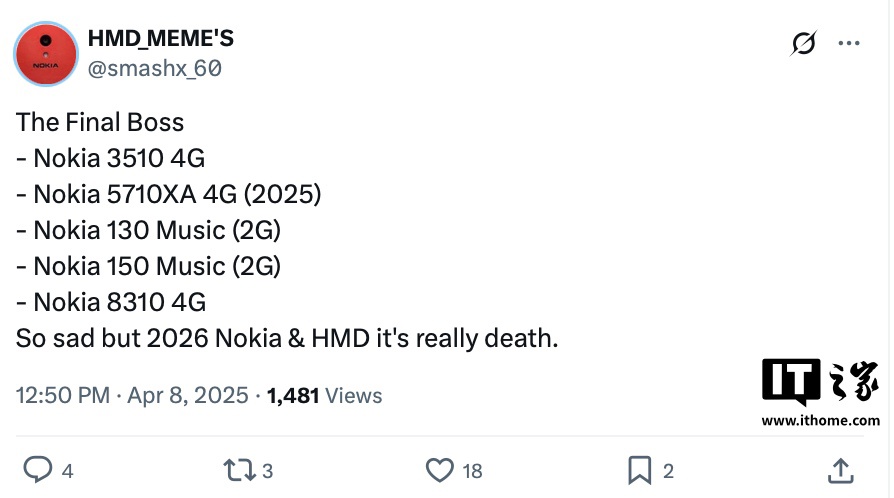Image resolution: width=894 pixels, height=498 pixels.
Task: Repost using the retweet arrows icon
Action: [240, 469]
